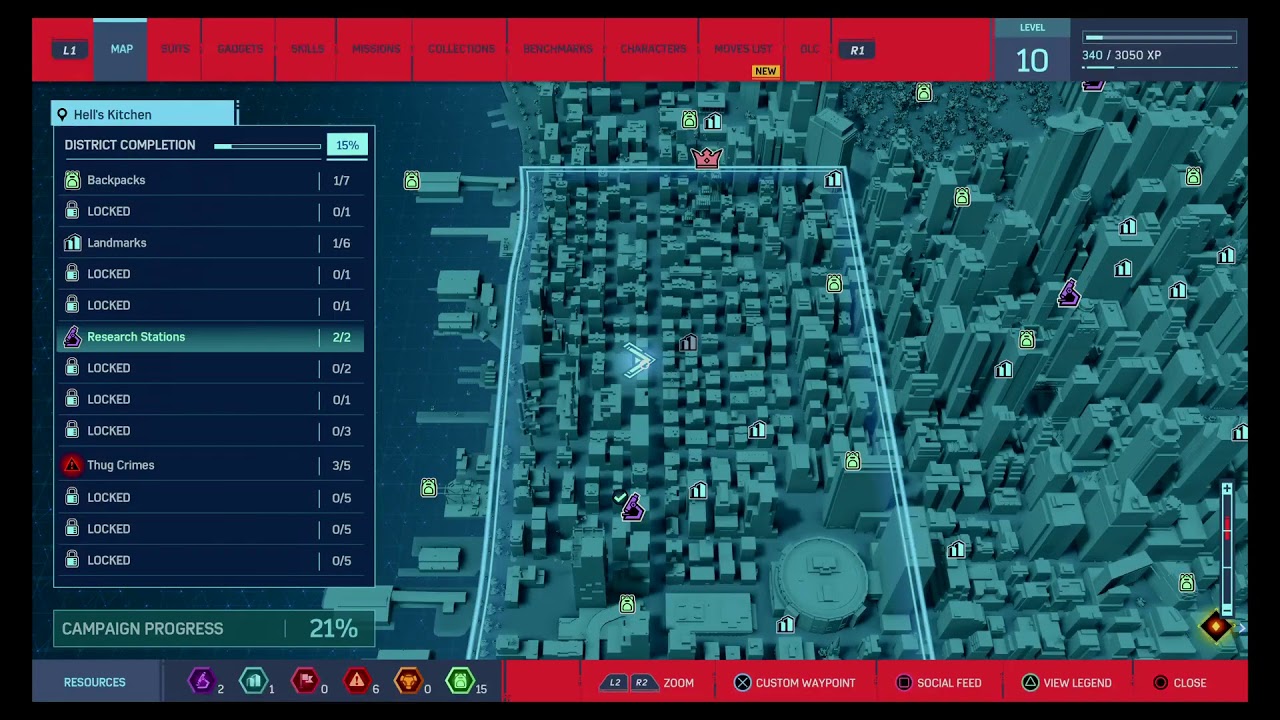Select the greyed landmark icon beside player arrow
The height and width of the screenshot is (720, 1280).
(688, 344)
